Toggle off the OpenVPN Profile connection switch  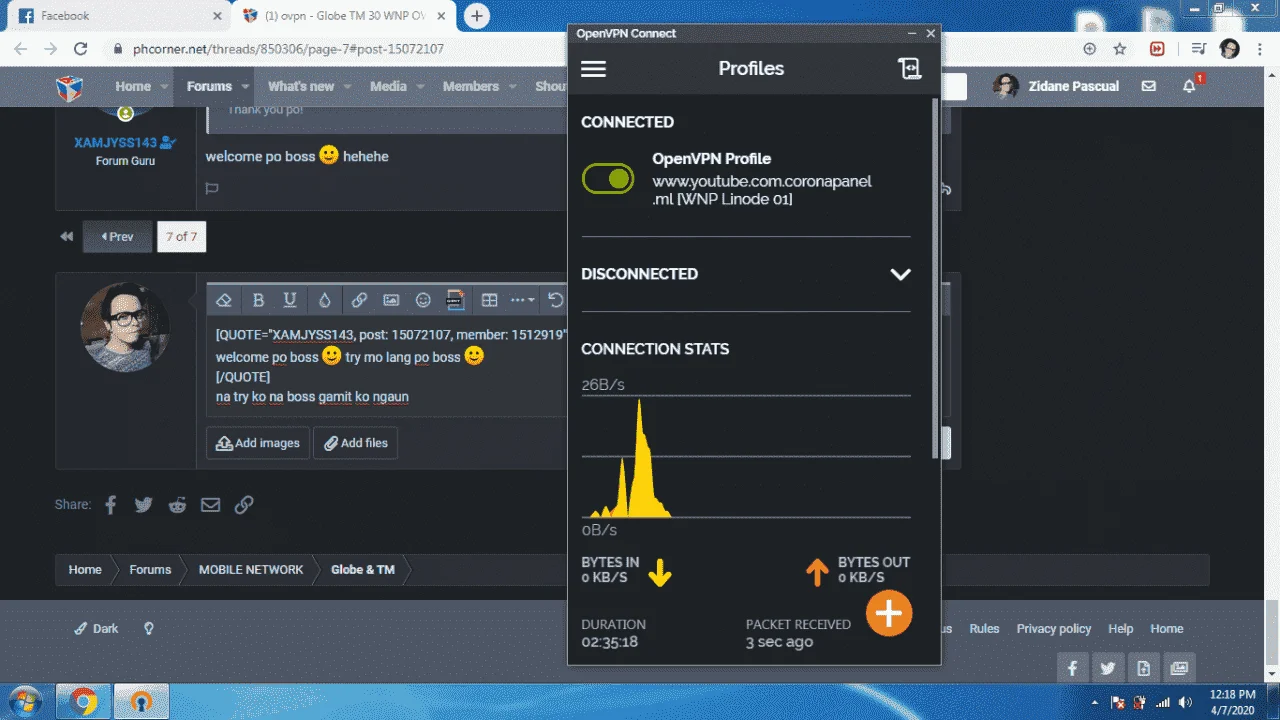608,179
